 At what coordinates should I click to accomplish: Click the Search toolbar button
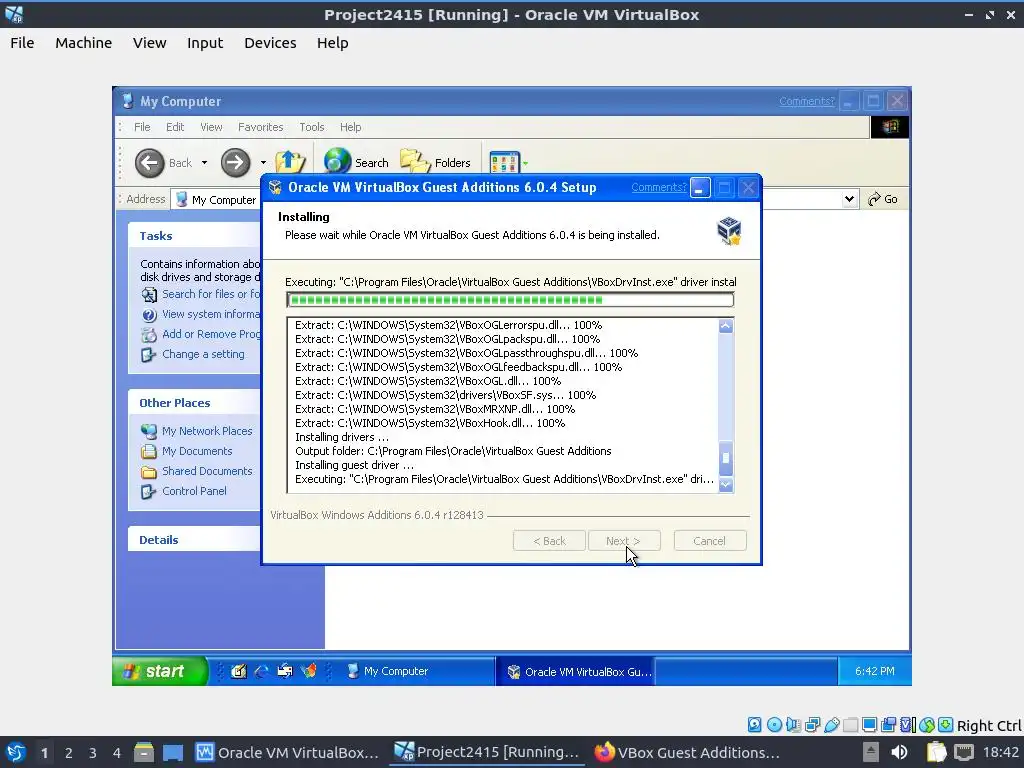[356, 162]
